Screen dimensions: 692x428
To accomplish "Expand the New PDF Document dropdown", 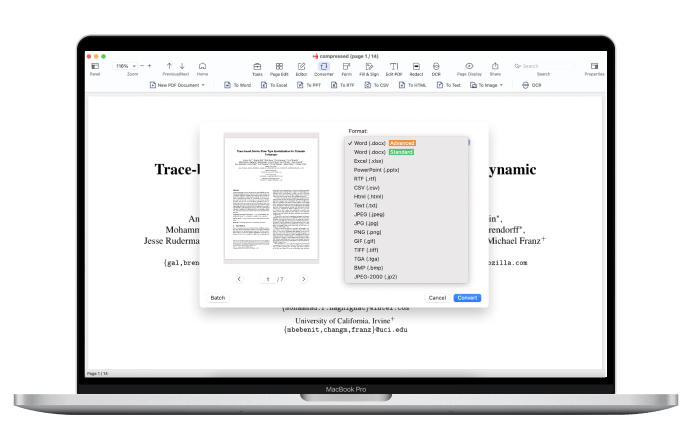I will [178, 85].
